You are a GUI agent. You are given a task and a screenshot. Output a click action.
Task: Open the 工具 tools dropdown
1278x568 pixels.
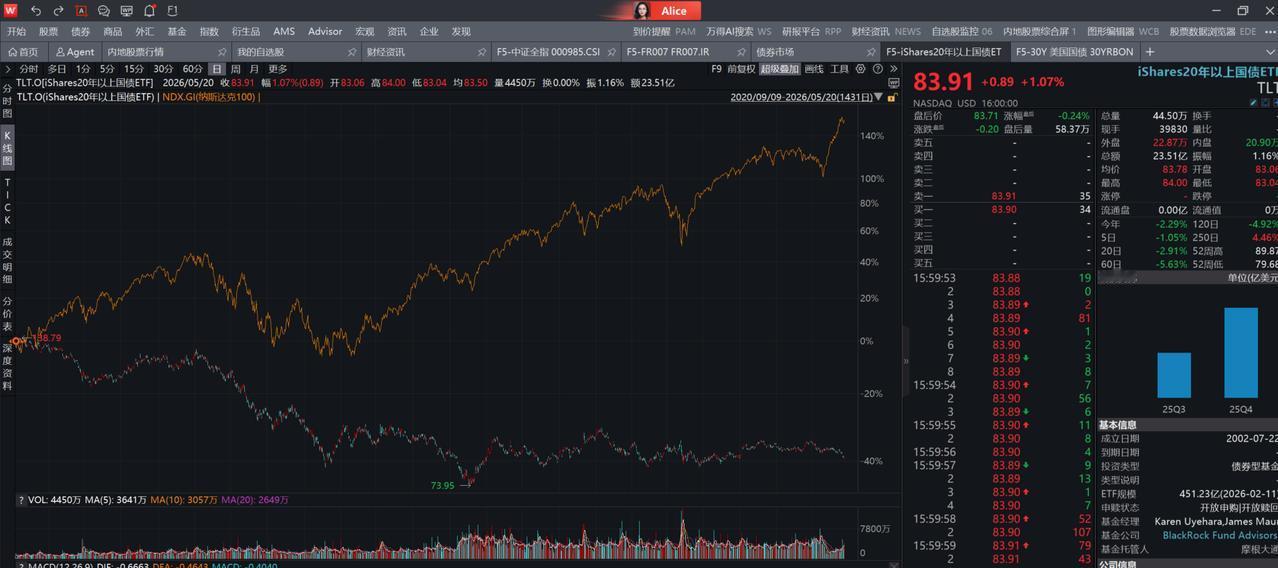pyautogui.click(x=839, y=69)
